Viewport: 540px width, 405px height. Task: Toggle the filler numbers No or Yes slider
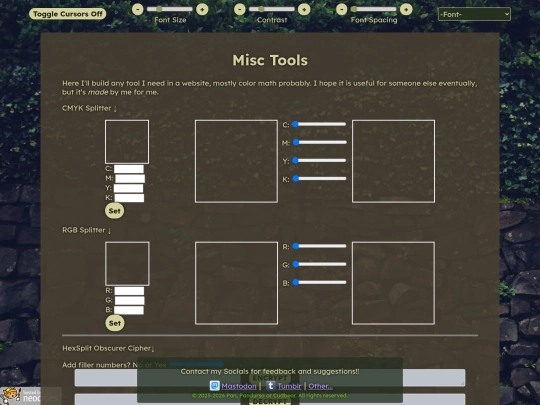point(197,364)
